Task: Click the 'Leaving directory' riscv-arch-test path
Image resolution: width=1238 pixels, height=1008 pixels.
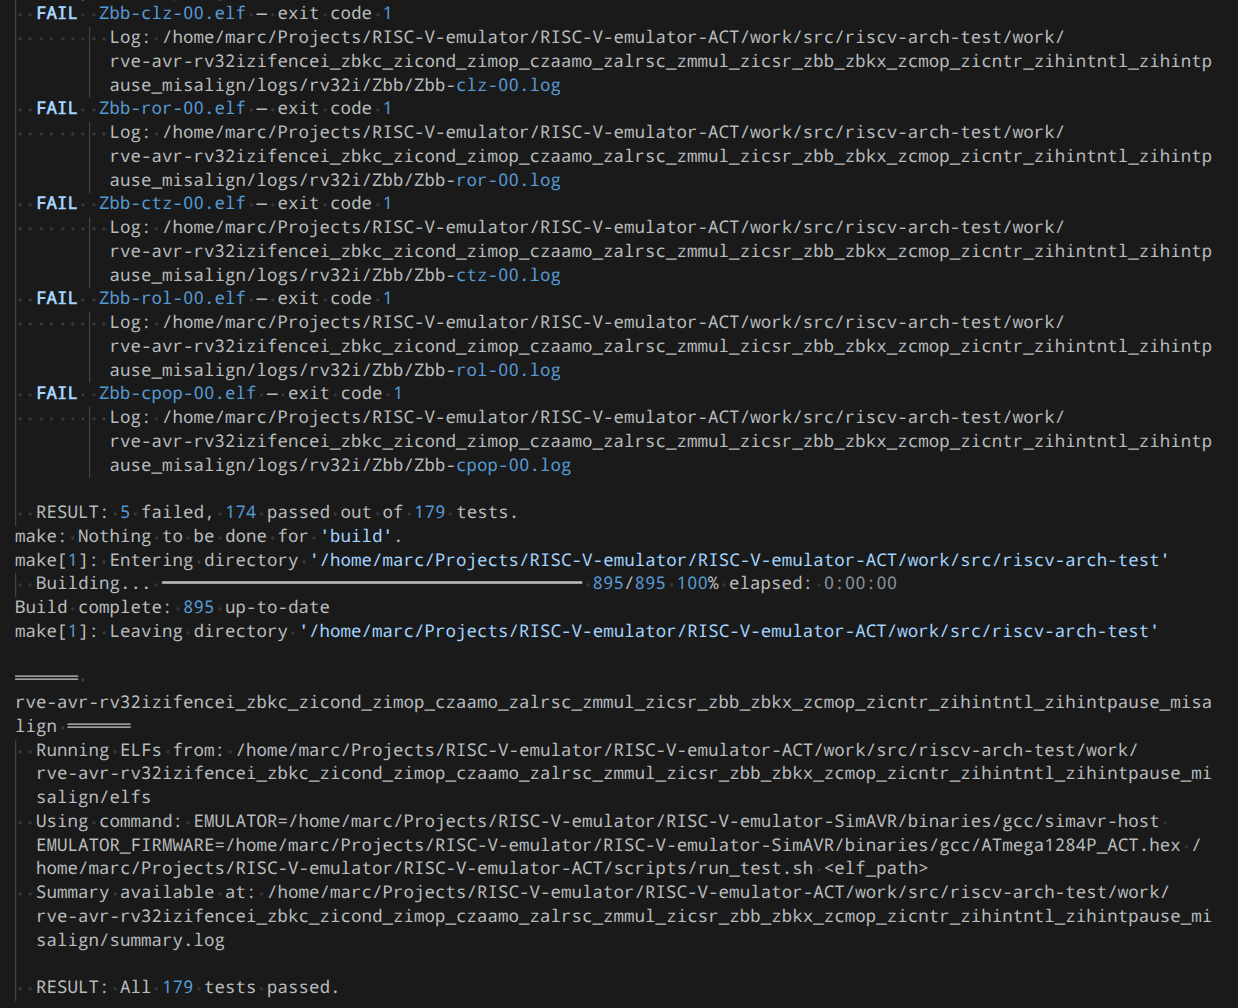Action: coord(729,631)
